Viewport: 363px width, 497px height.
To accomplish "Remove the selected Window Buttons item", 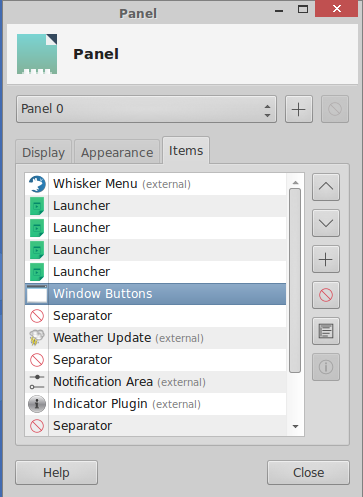I will 326,295.
